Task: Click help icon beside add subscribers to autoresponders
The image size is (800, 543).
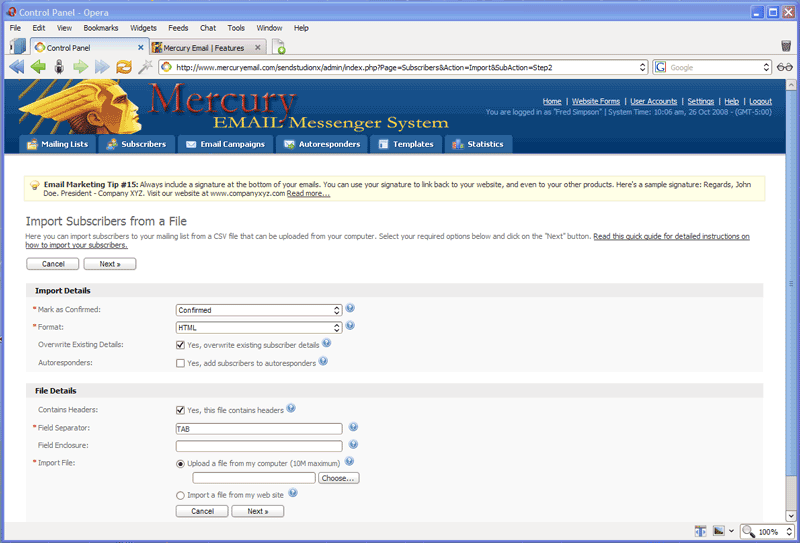Action: coord(323,361)
